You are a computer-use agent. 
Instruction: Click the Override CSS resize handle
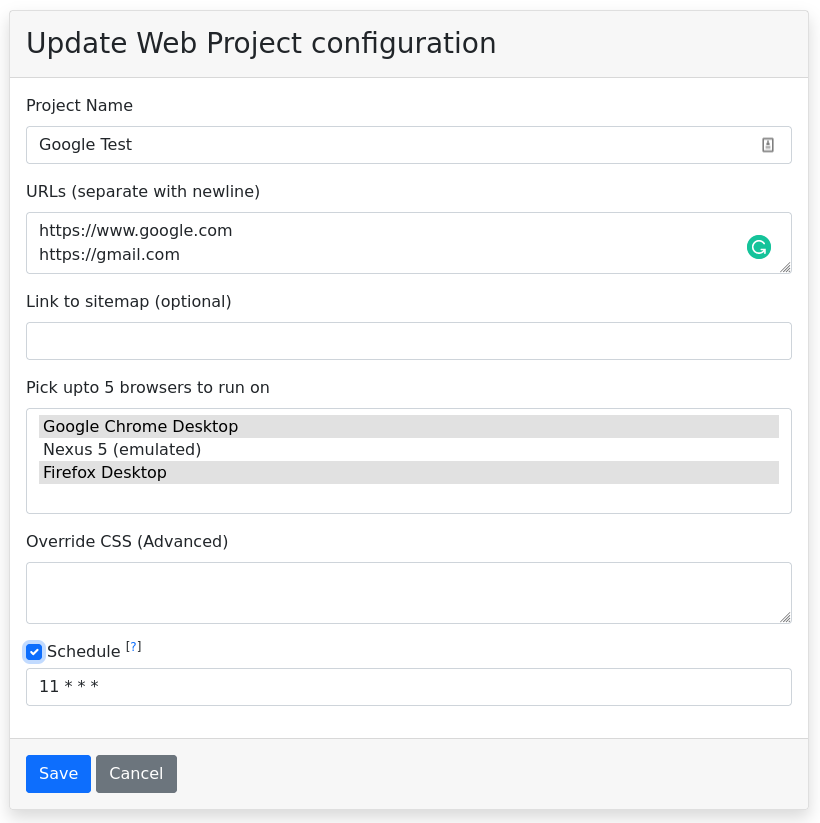click(785, 617)
